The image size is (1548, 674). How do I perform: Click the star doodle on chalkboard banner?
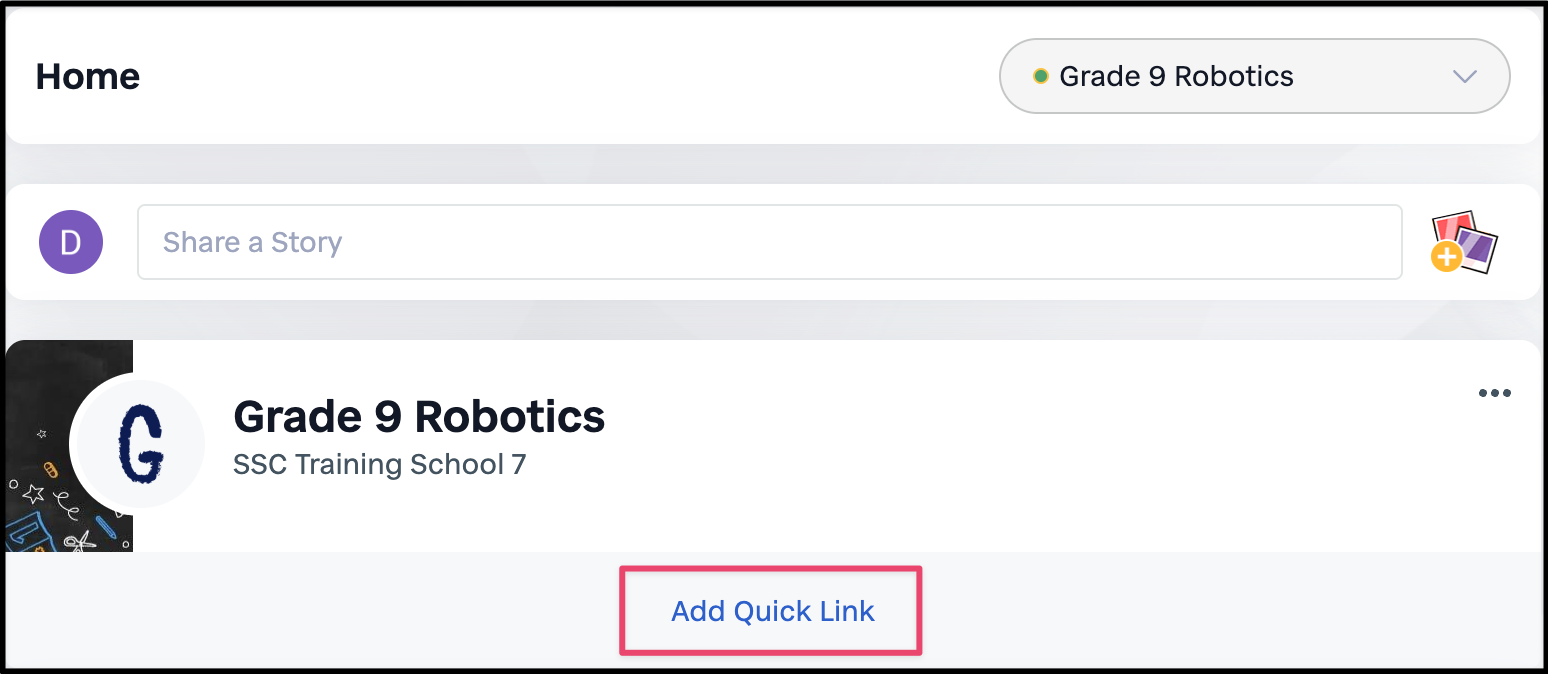click(33, 493)
